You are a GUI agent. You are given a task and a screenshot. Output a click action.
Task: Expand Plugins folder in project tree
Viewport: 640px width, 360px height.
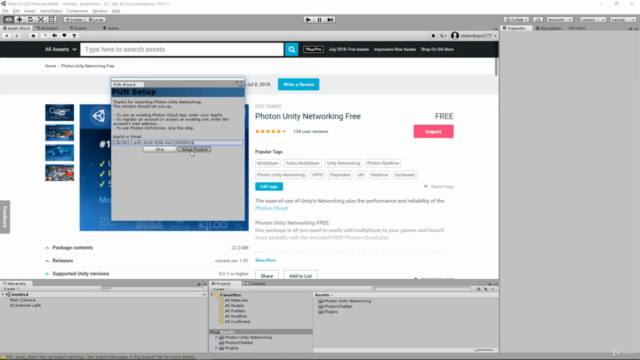tap(216, 348)
